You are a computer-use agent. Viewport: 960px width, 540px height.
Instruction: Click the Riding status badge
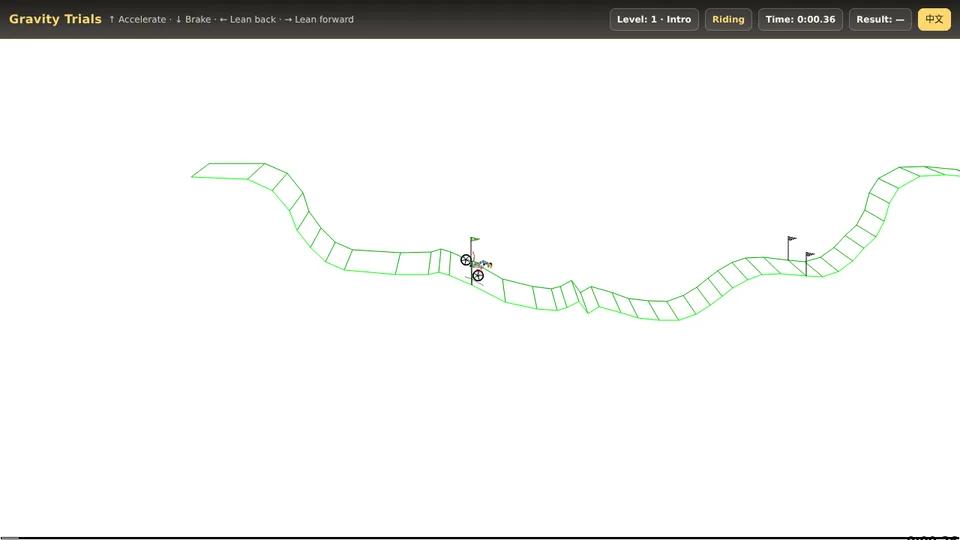(728, 20)
